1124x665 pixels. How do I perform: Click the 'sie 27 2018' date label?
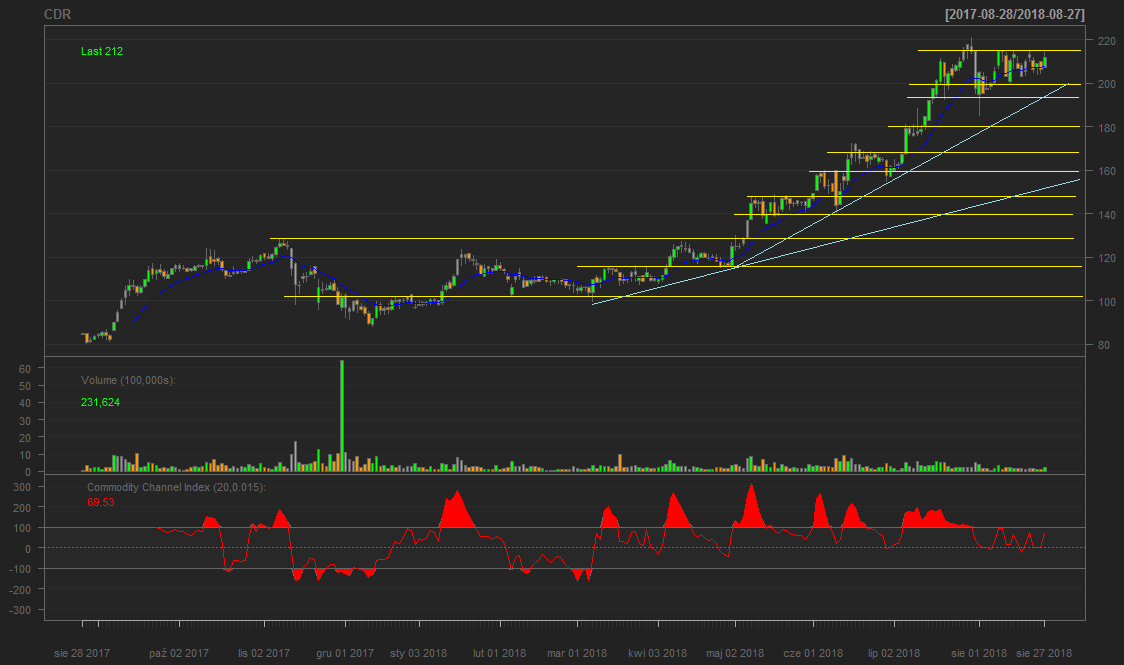[1044, 653]
